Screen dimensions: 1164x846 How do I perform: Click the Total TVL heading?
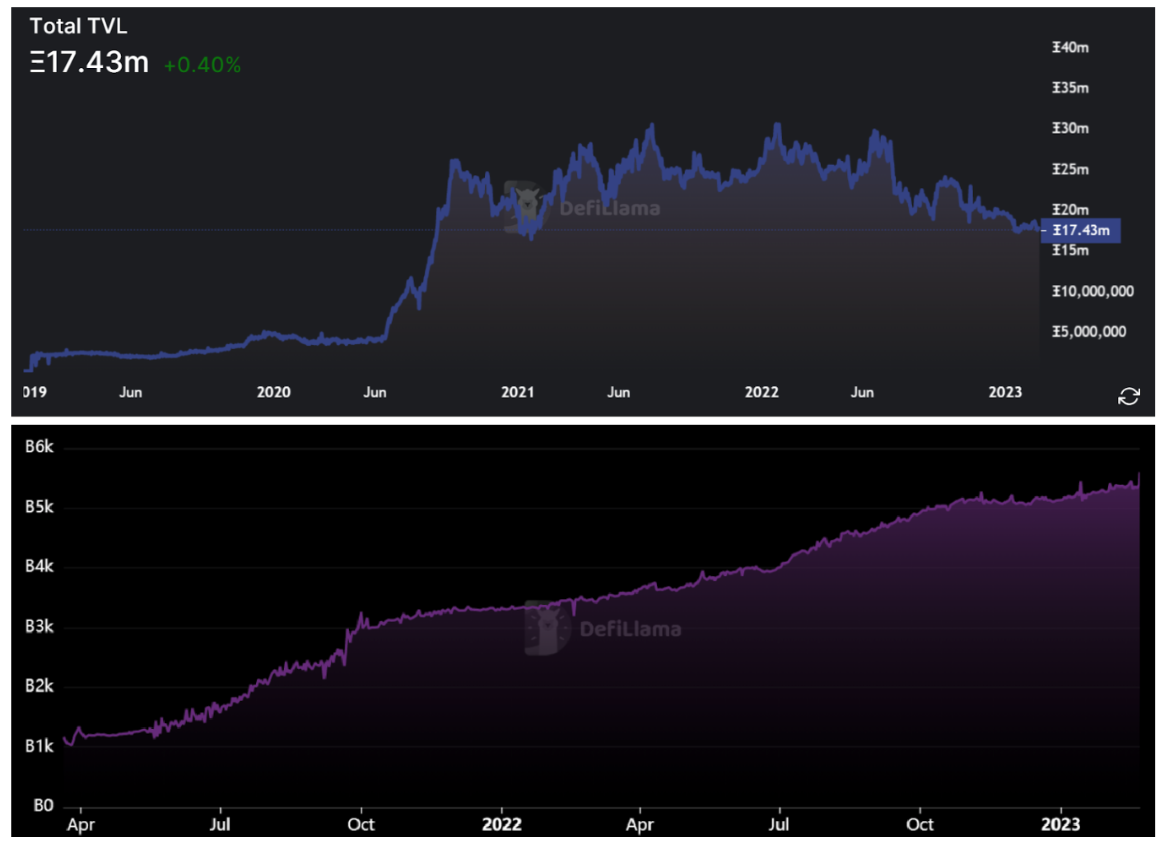click(x=78, y=26)
